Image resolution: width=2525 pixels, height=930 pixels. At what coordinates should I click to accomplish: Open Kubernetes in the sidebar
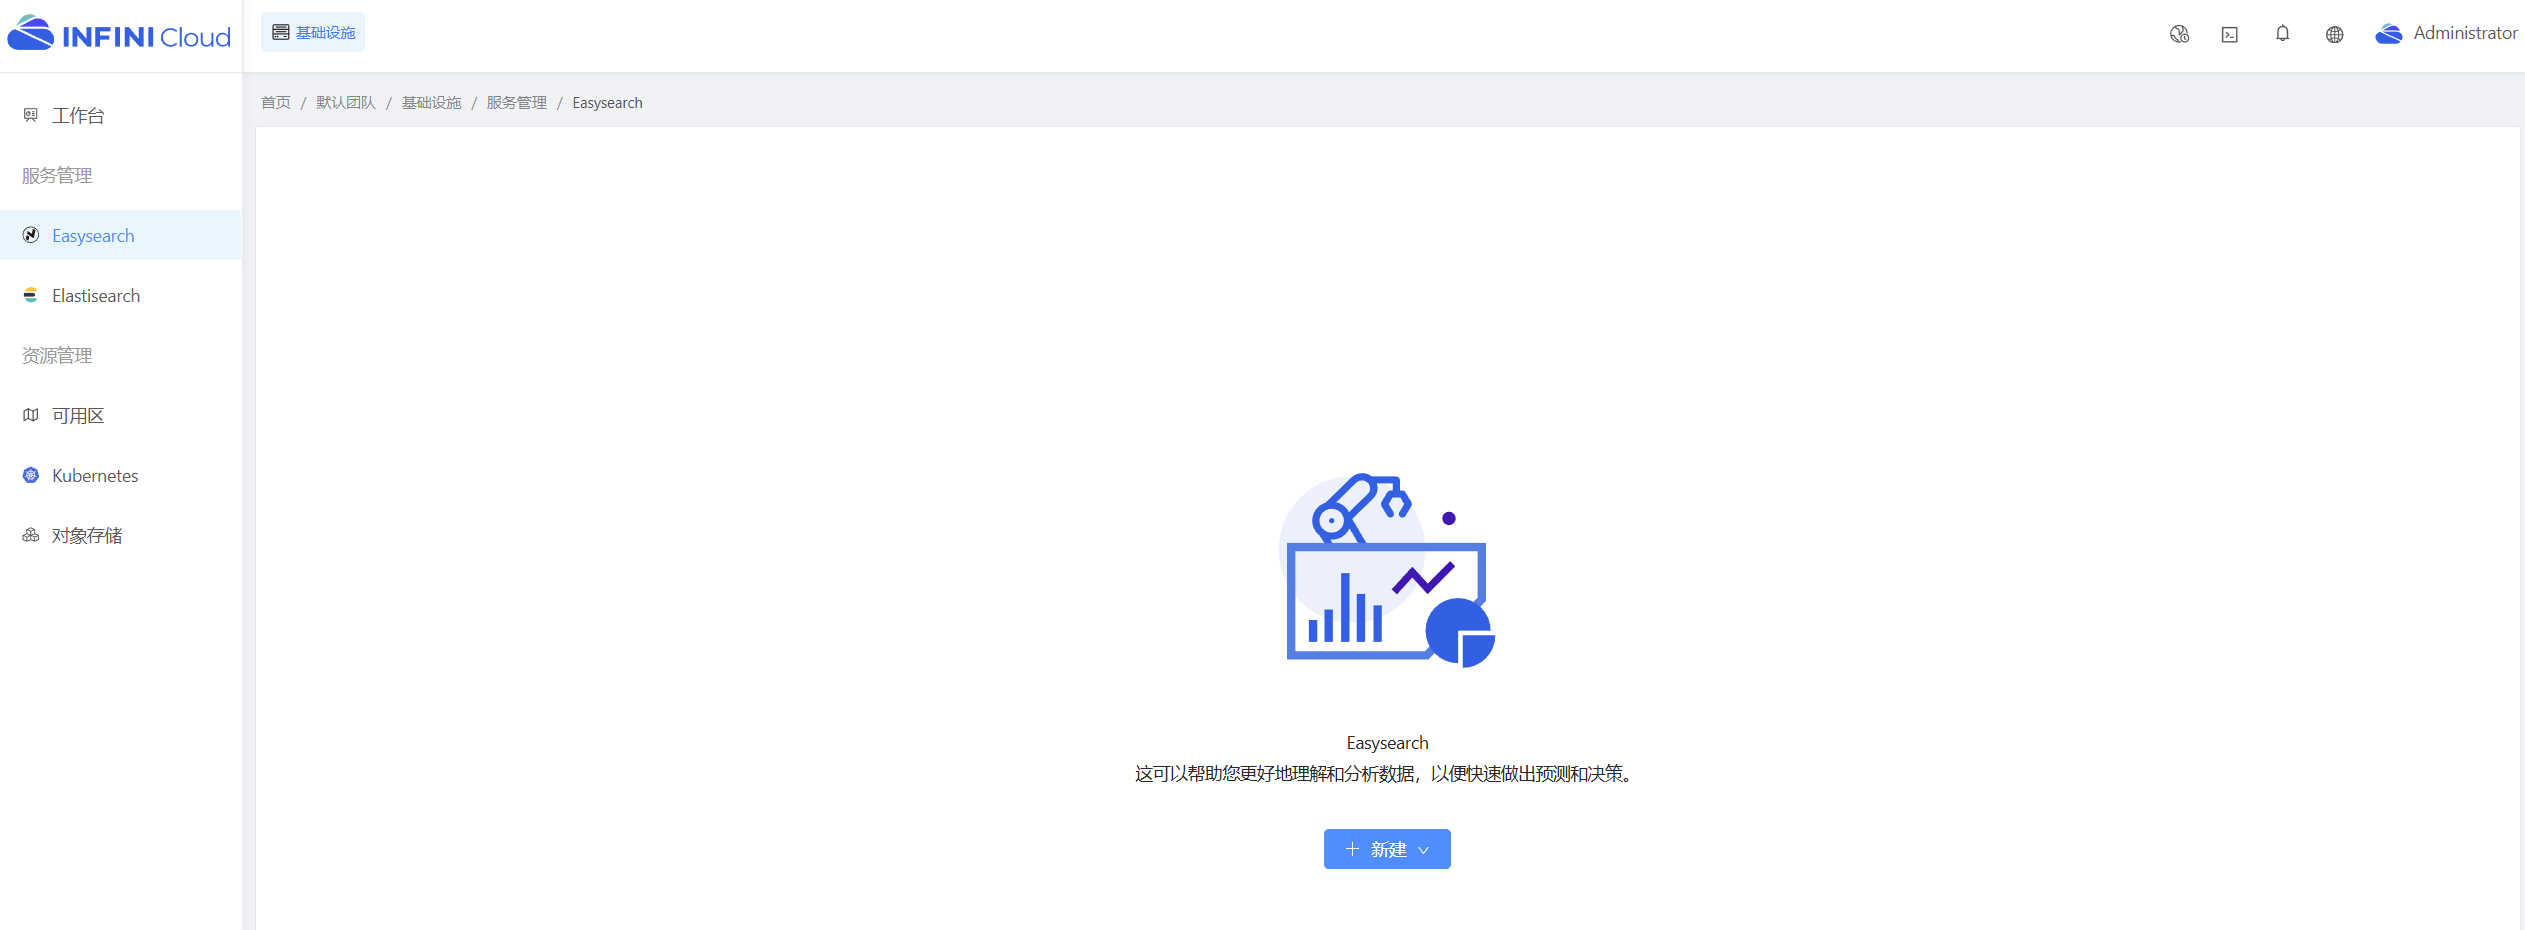[121, 475]
